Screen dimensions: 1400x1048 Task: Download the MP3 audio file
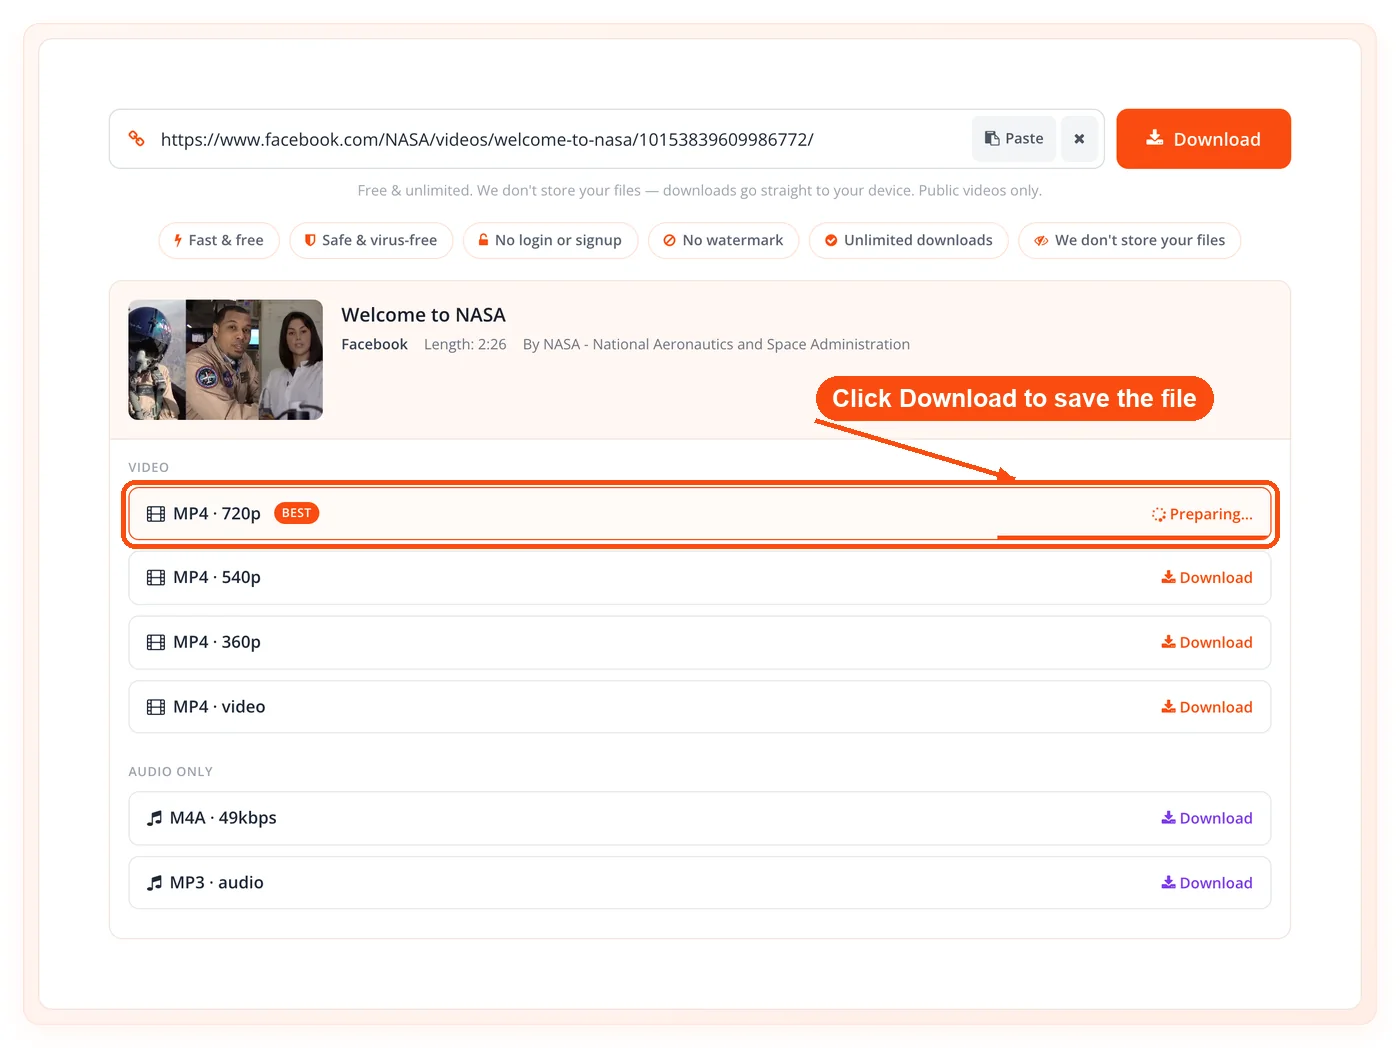tap(1206, 883)
